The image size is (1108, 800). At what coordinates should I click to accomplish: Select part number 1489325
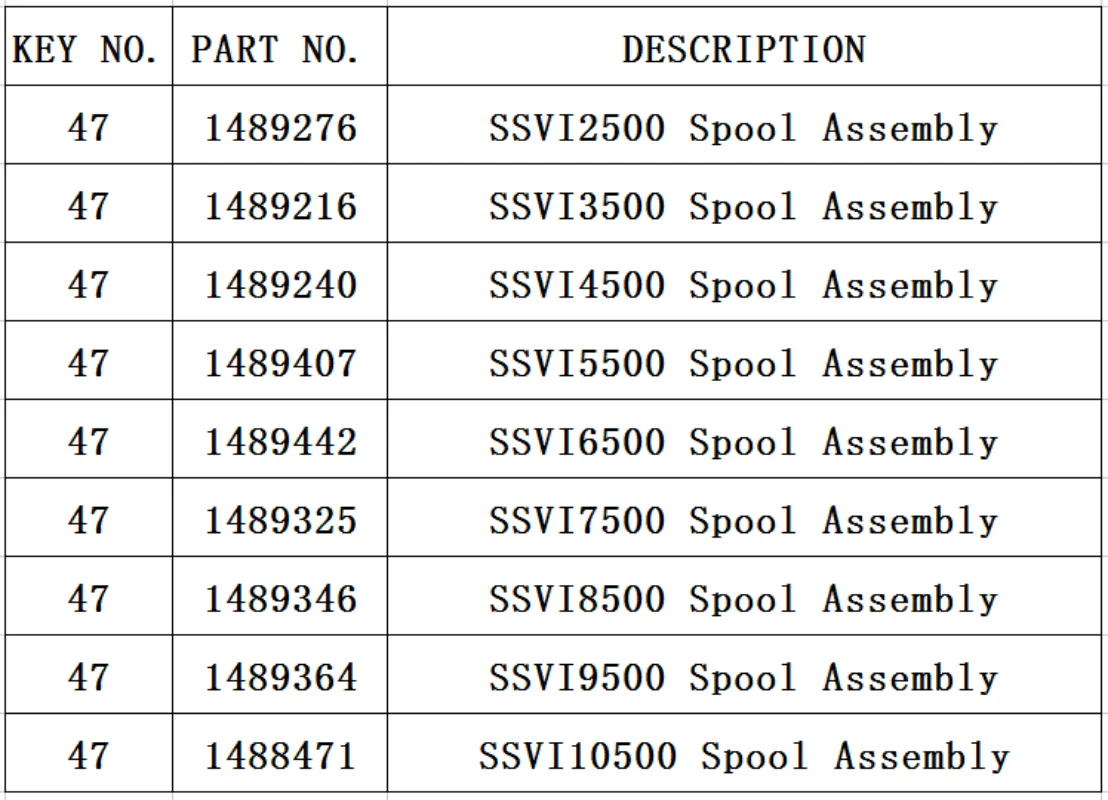(281, 521)
